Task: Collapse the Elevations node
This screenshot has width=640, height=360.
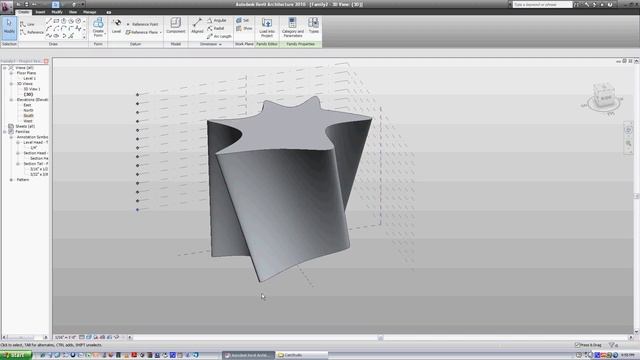Action: pos(11,100)
